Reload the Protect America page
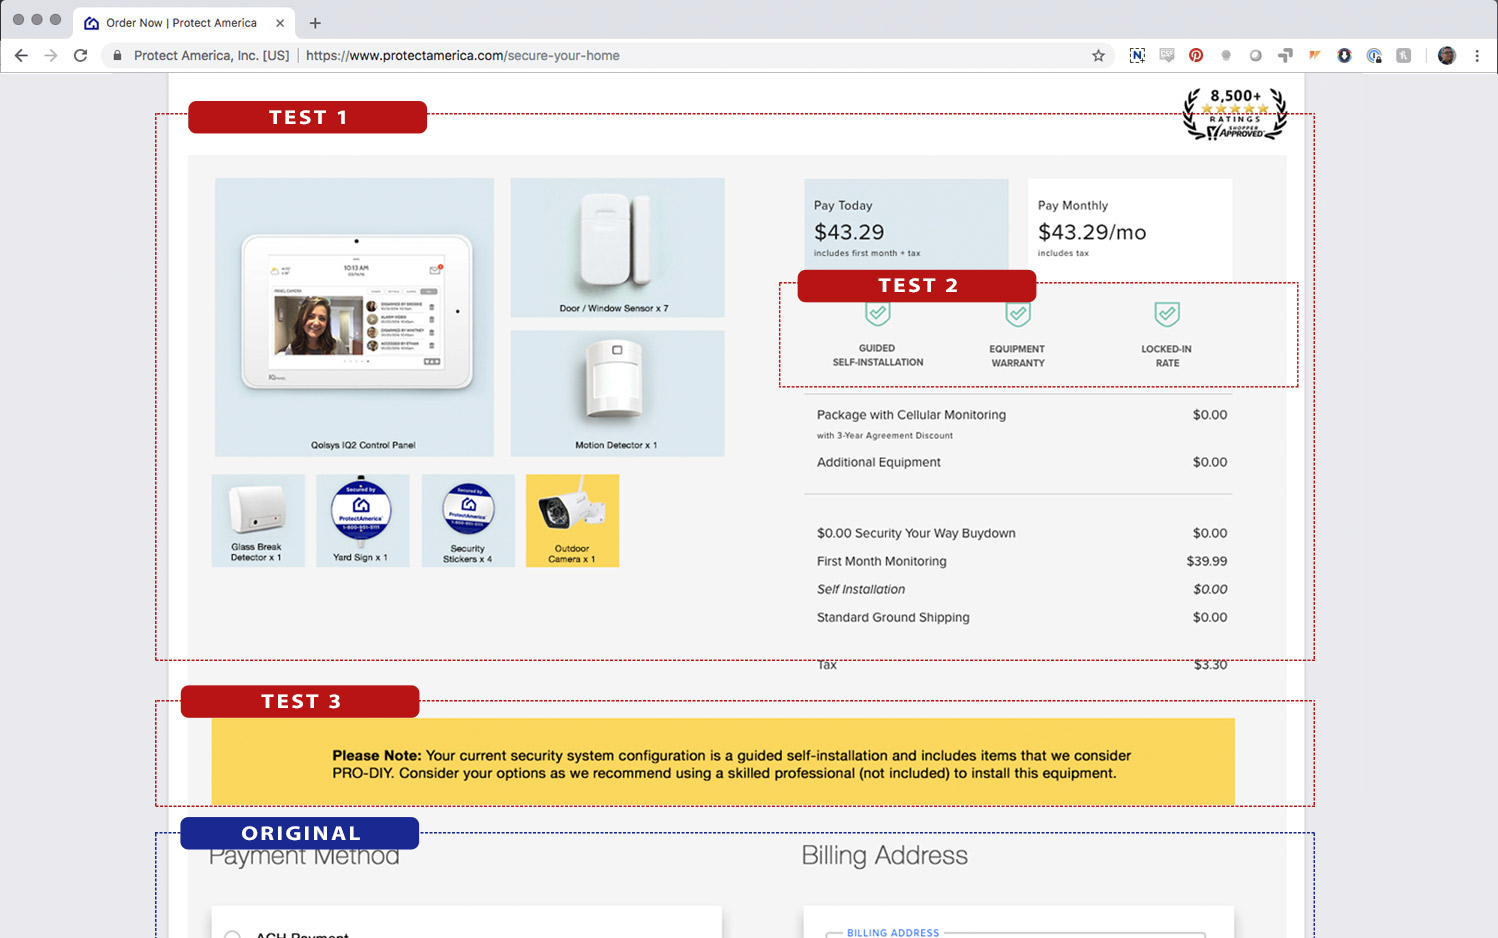Image resolution: width=1498 pixels, height=938 pixels. pos(81,56)
